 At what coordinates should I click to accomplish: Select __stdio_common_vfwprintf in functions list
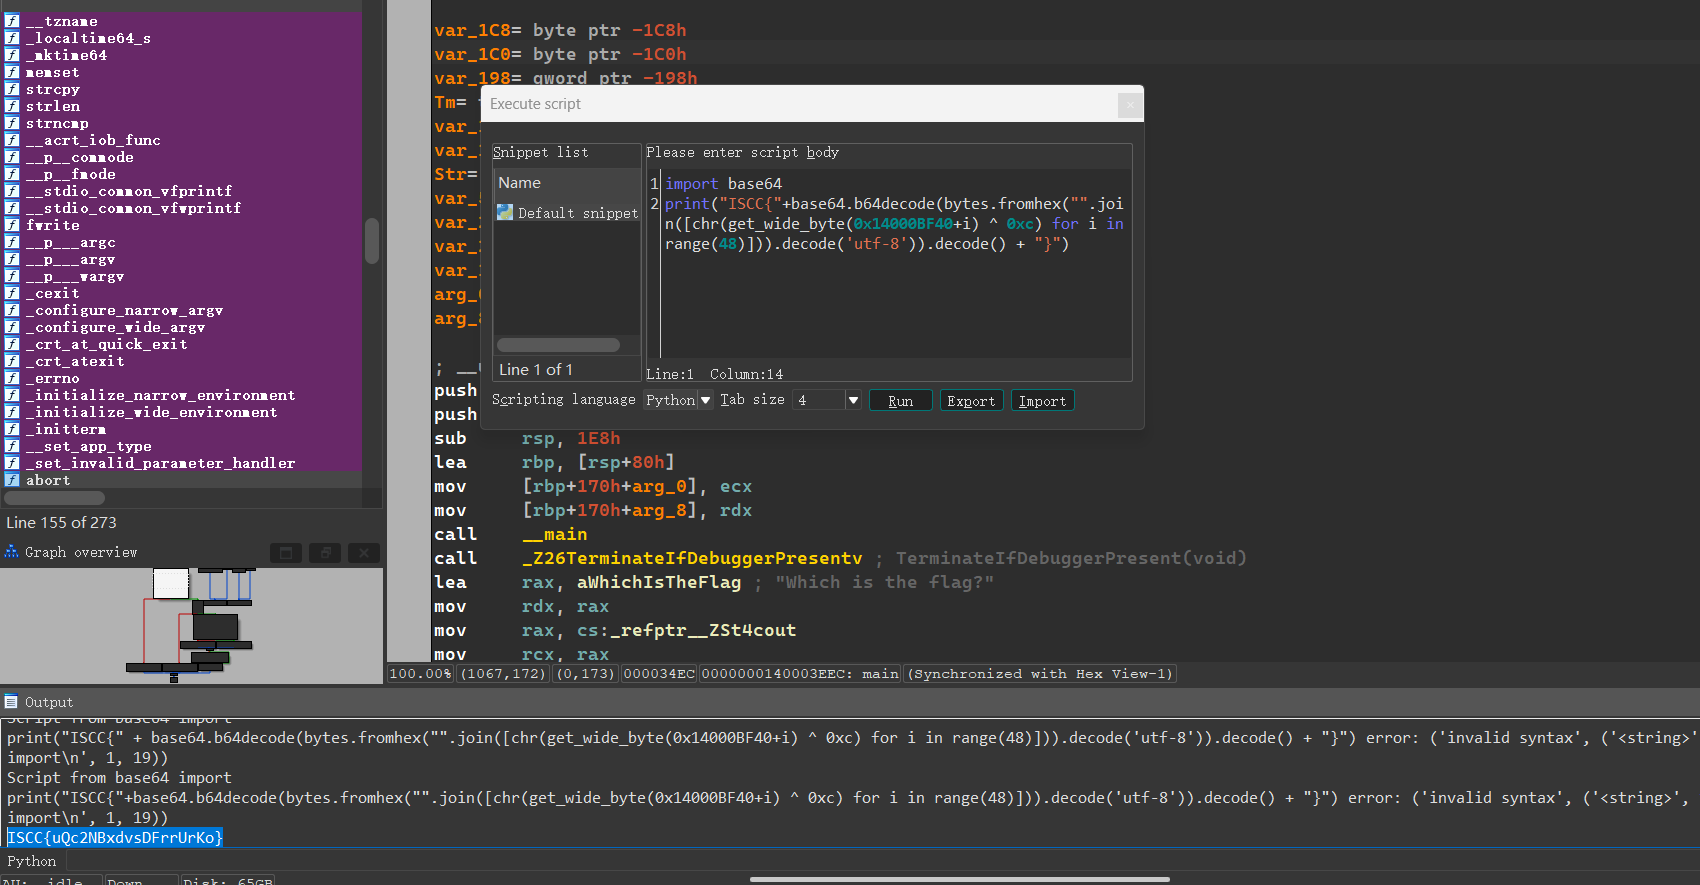[133, 208]
